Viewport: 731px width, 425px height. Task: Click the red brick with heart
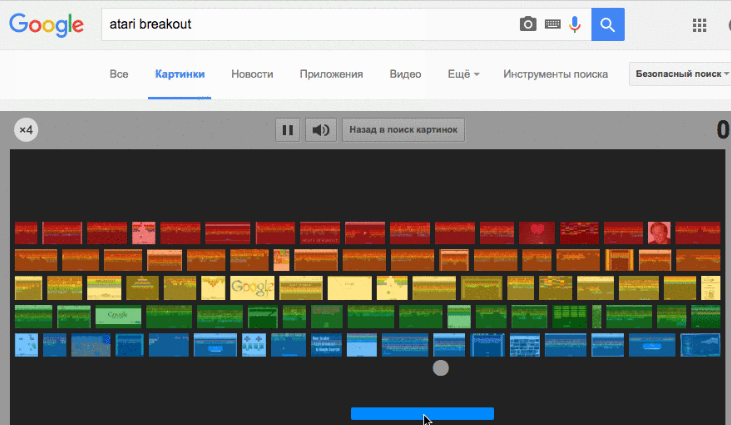pyautogui.click(x=537, y=233)
